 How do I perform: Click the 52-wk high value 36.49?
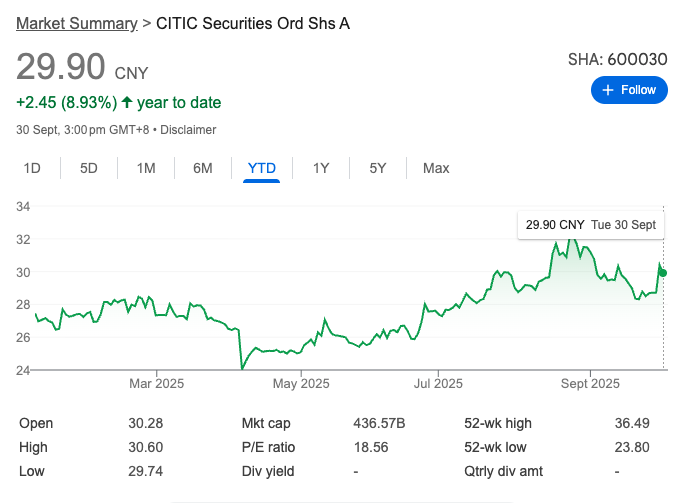click(x=632, y=424)
